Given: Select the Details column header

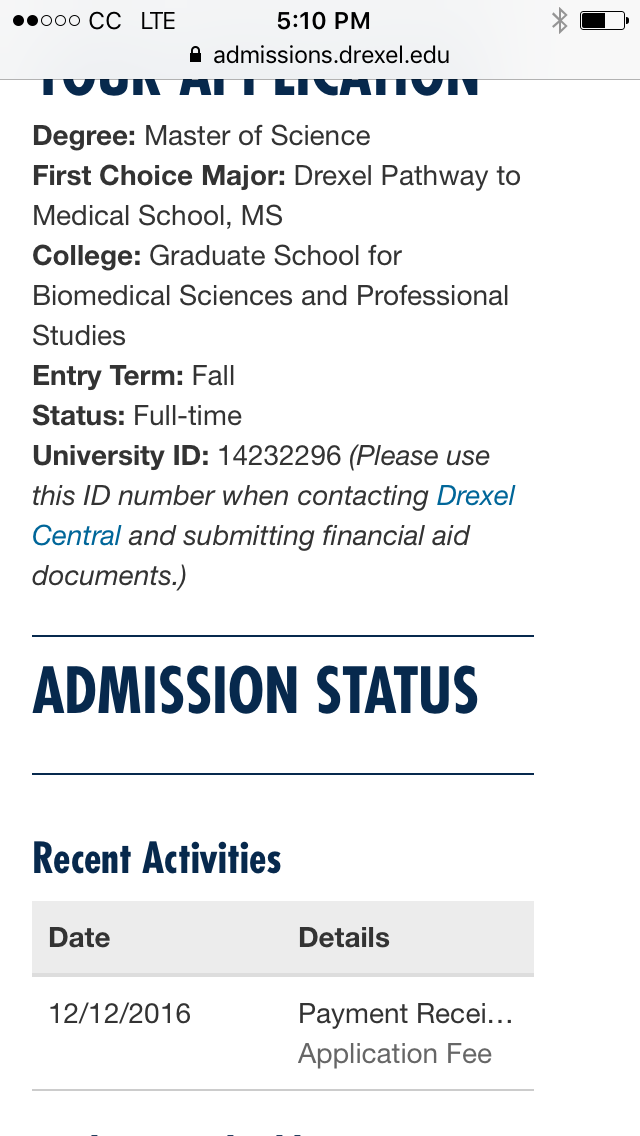Looking at the screenshot, I should [344, 937].
